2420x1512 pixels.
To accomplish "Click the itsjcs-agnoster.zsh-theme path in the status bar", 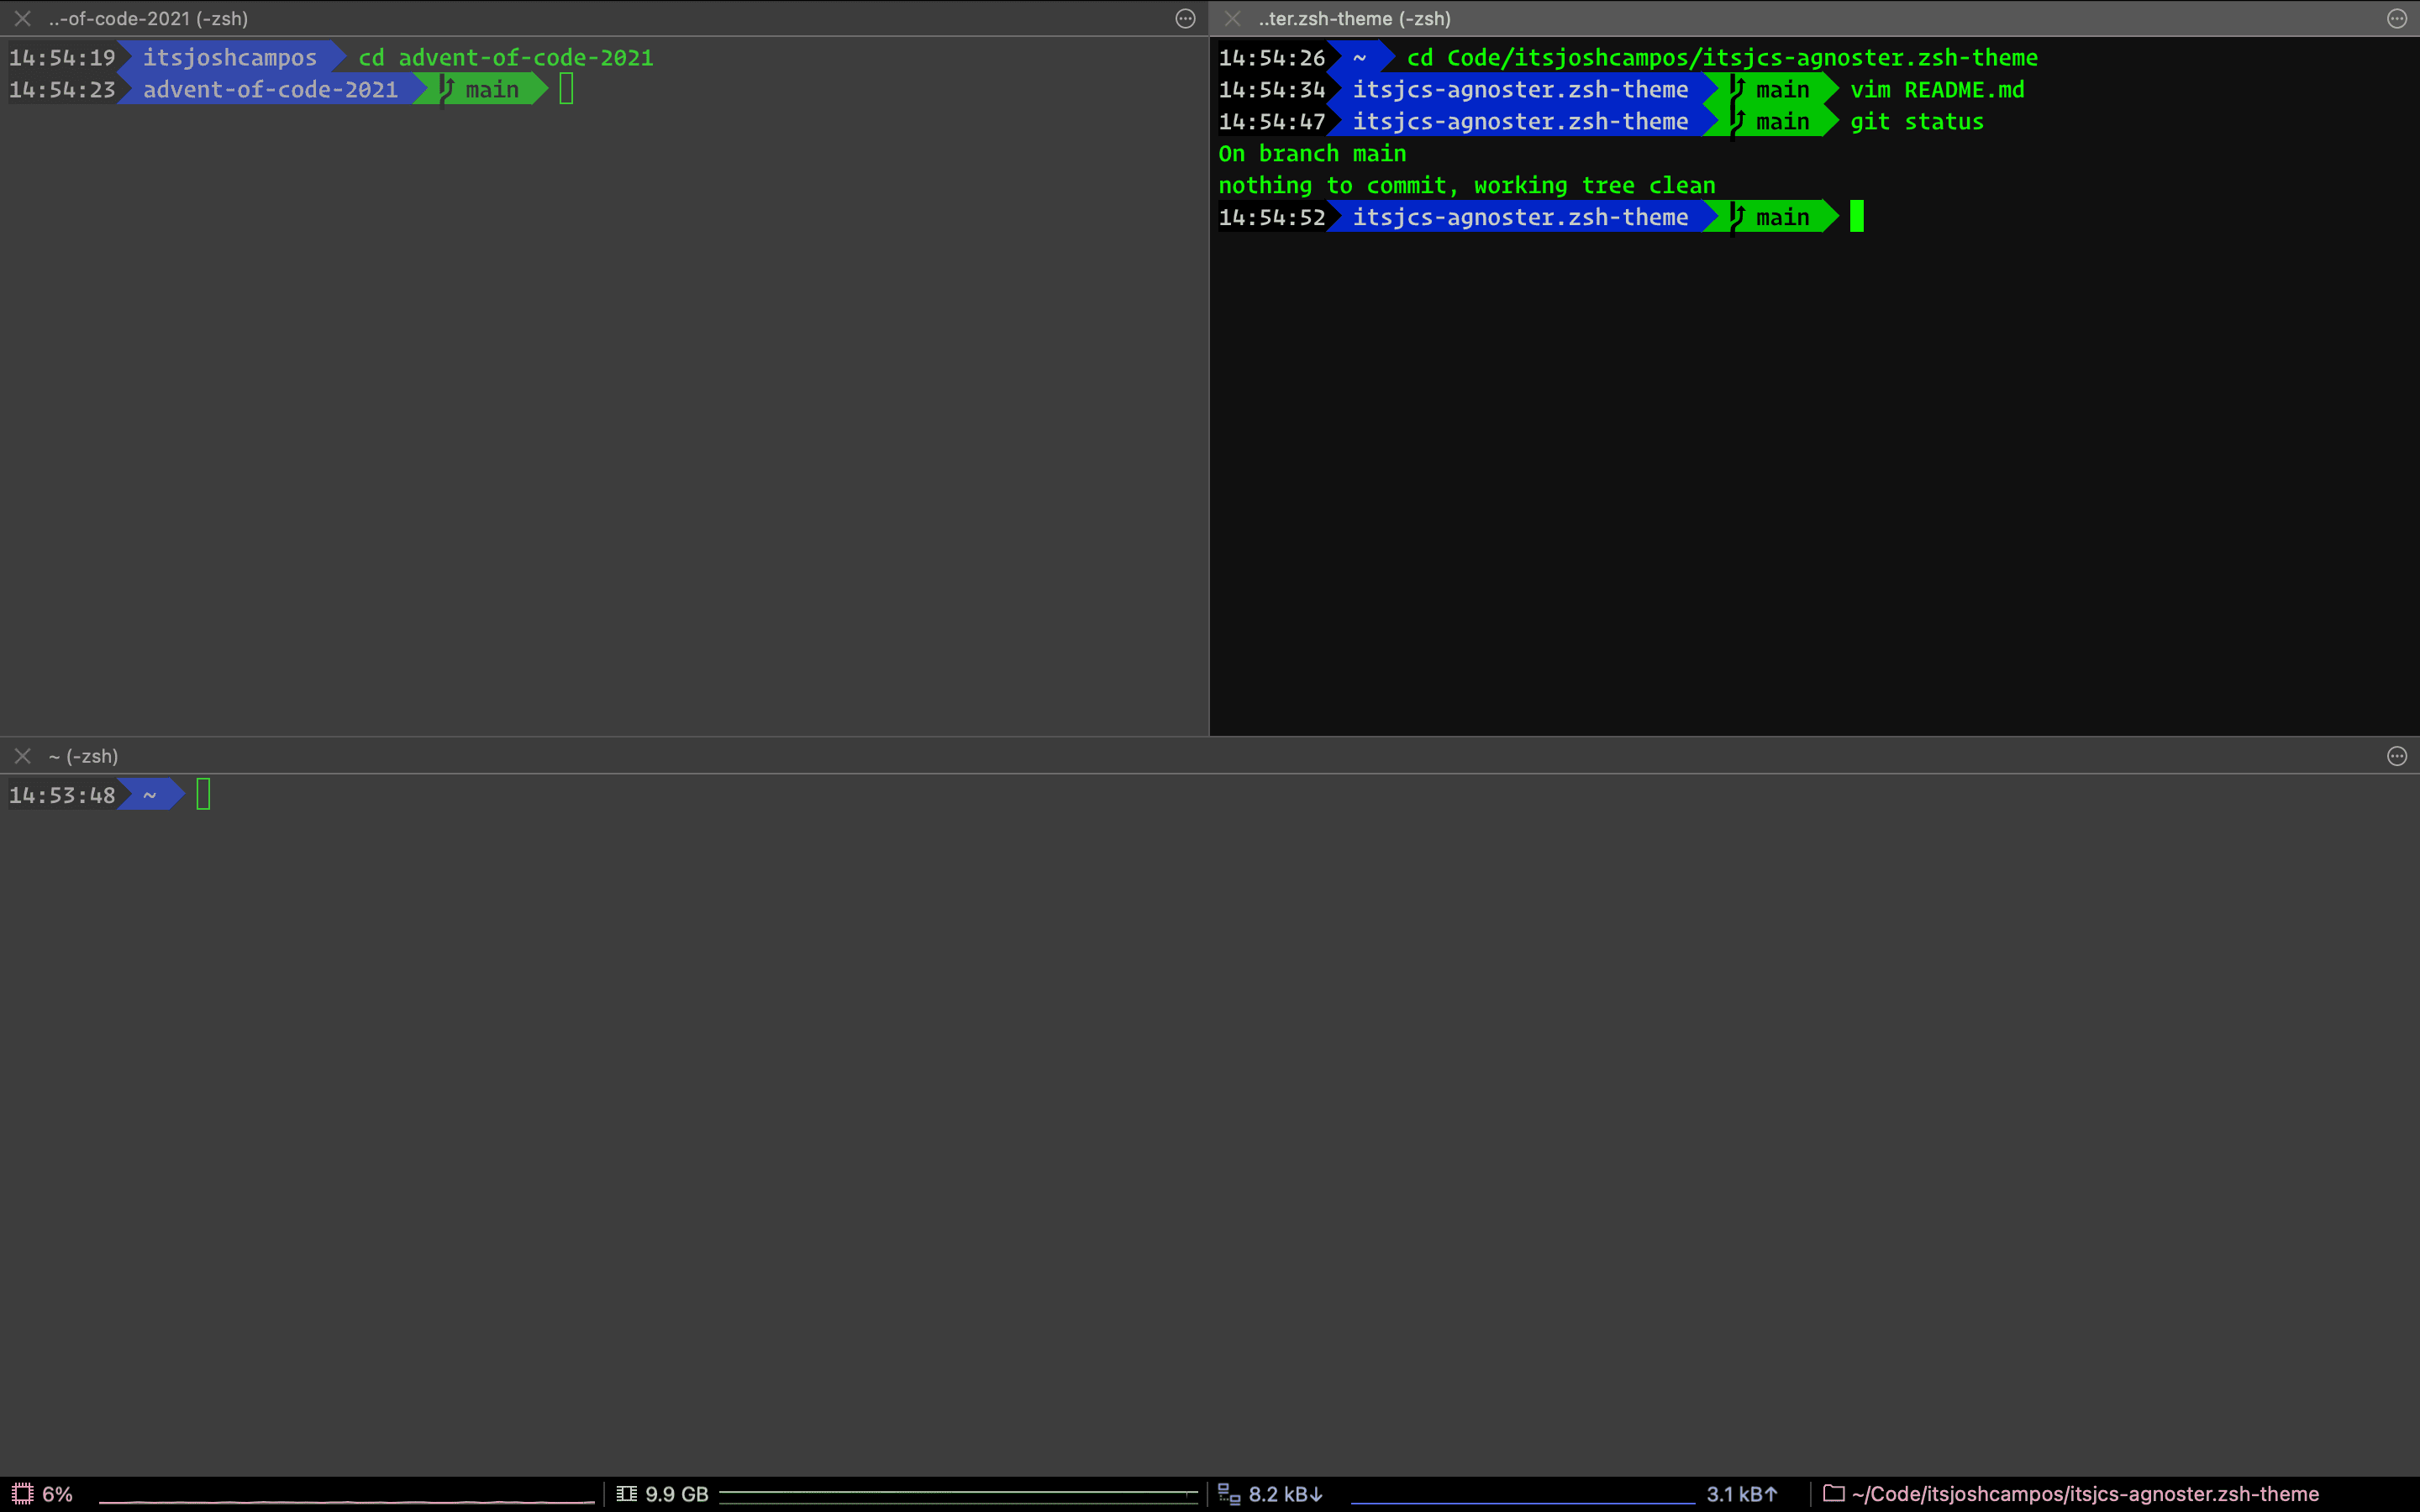I will click(x=2090, y=1494).
